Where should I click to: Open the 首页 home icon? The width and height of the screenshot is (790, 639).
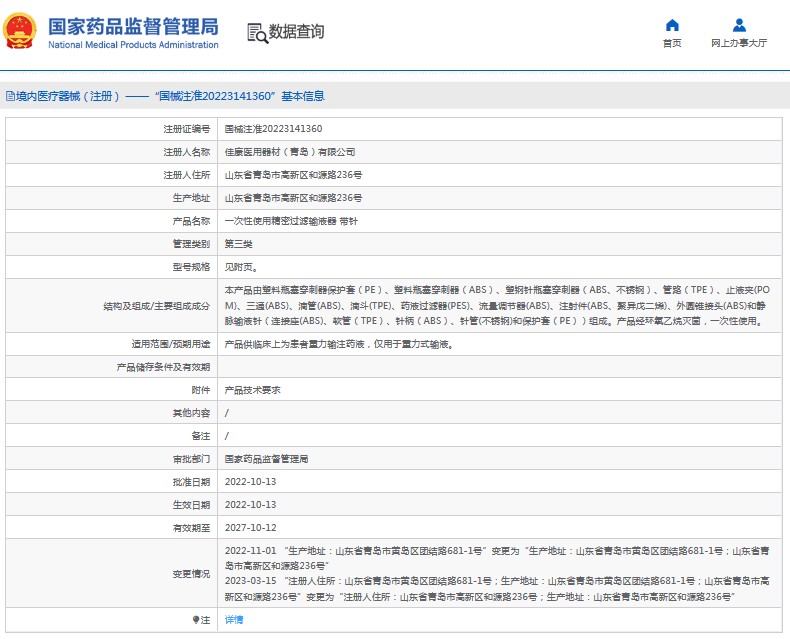tap(672, 25)
